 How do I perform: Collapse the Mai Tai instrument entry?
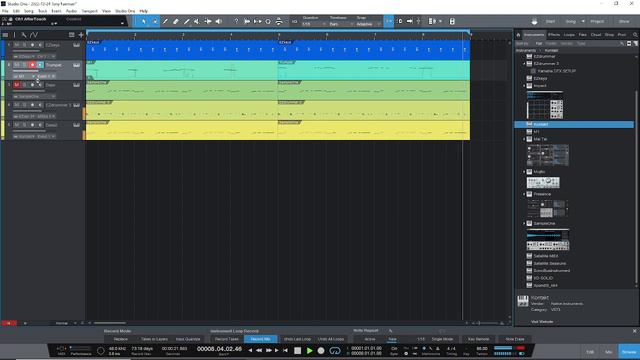(524, 139)
